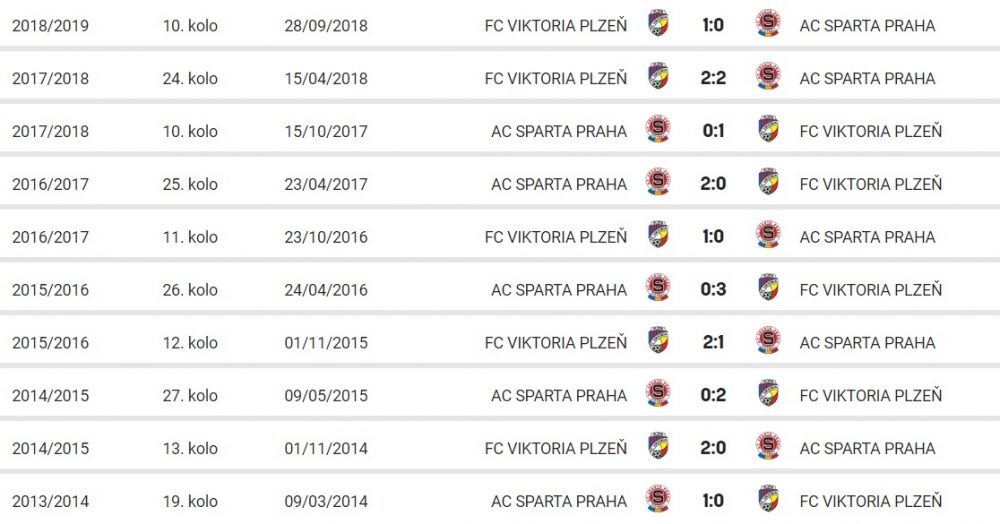Click FC Viktoria Plzeň name in 23/10/2016 row
This screenshot has height=524, width=1000.
tap(556, 237)
